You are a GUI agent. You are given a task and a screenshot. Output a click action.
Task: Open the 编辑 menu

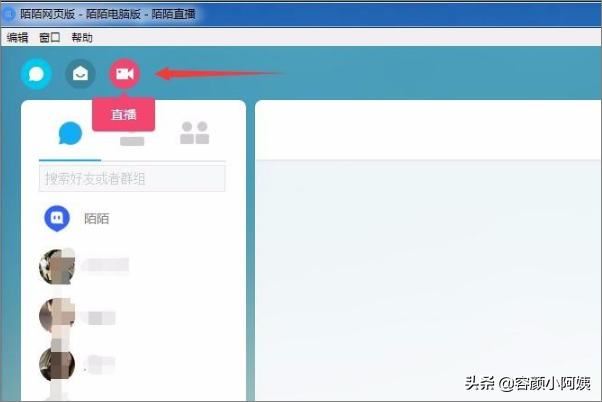click(x=17, y=38)
